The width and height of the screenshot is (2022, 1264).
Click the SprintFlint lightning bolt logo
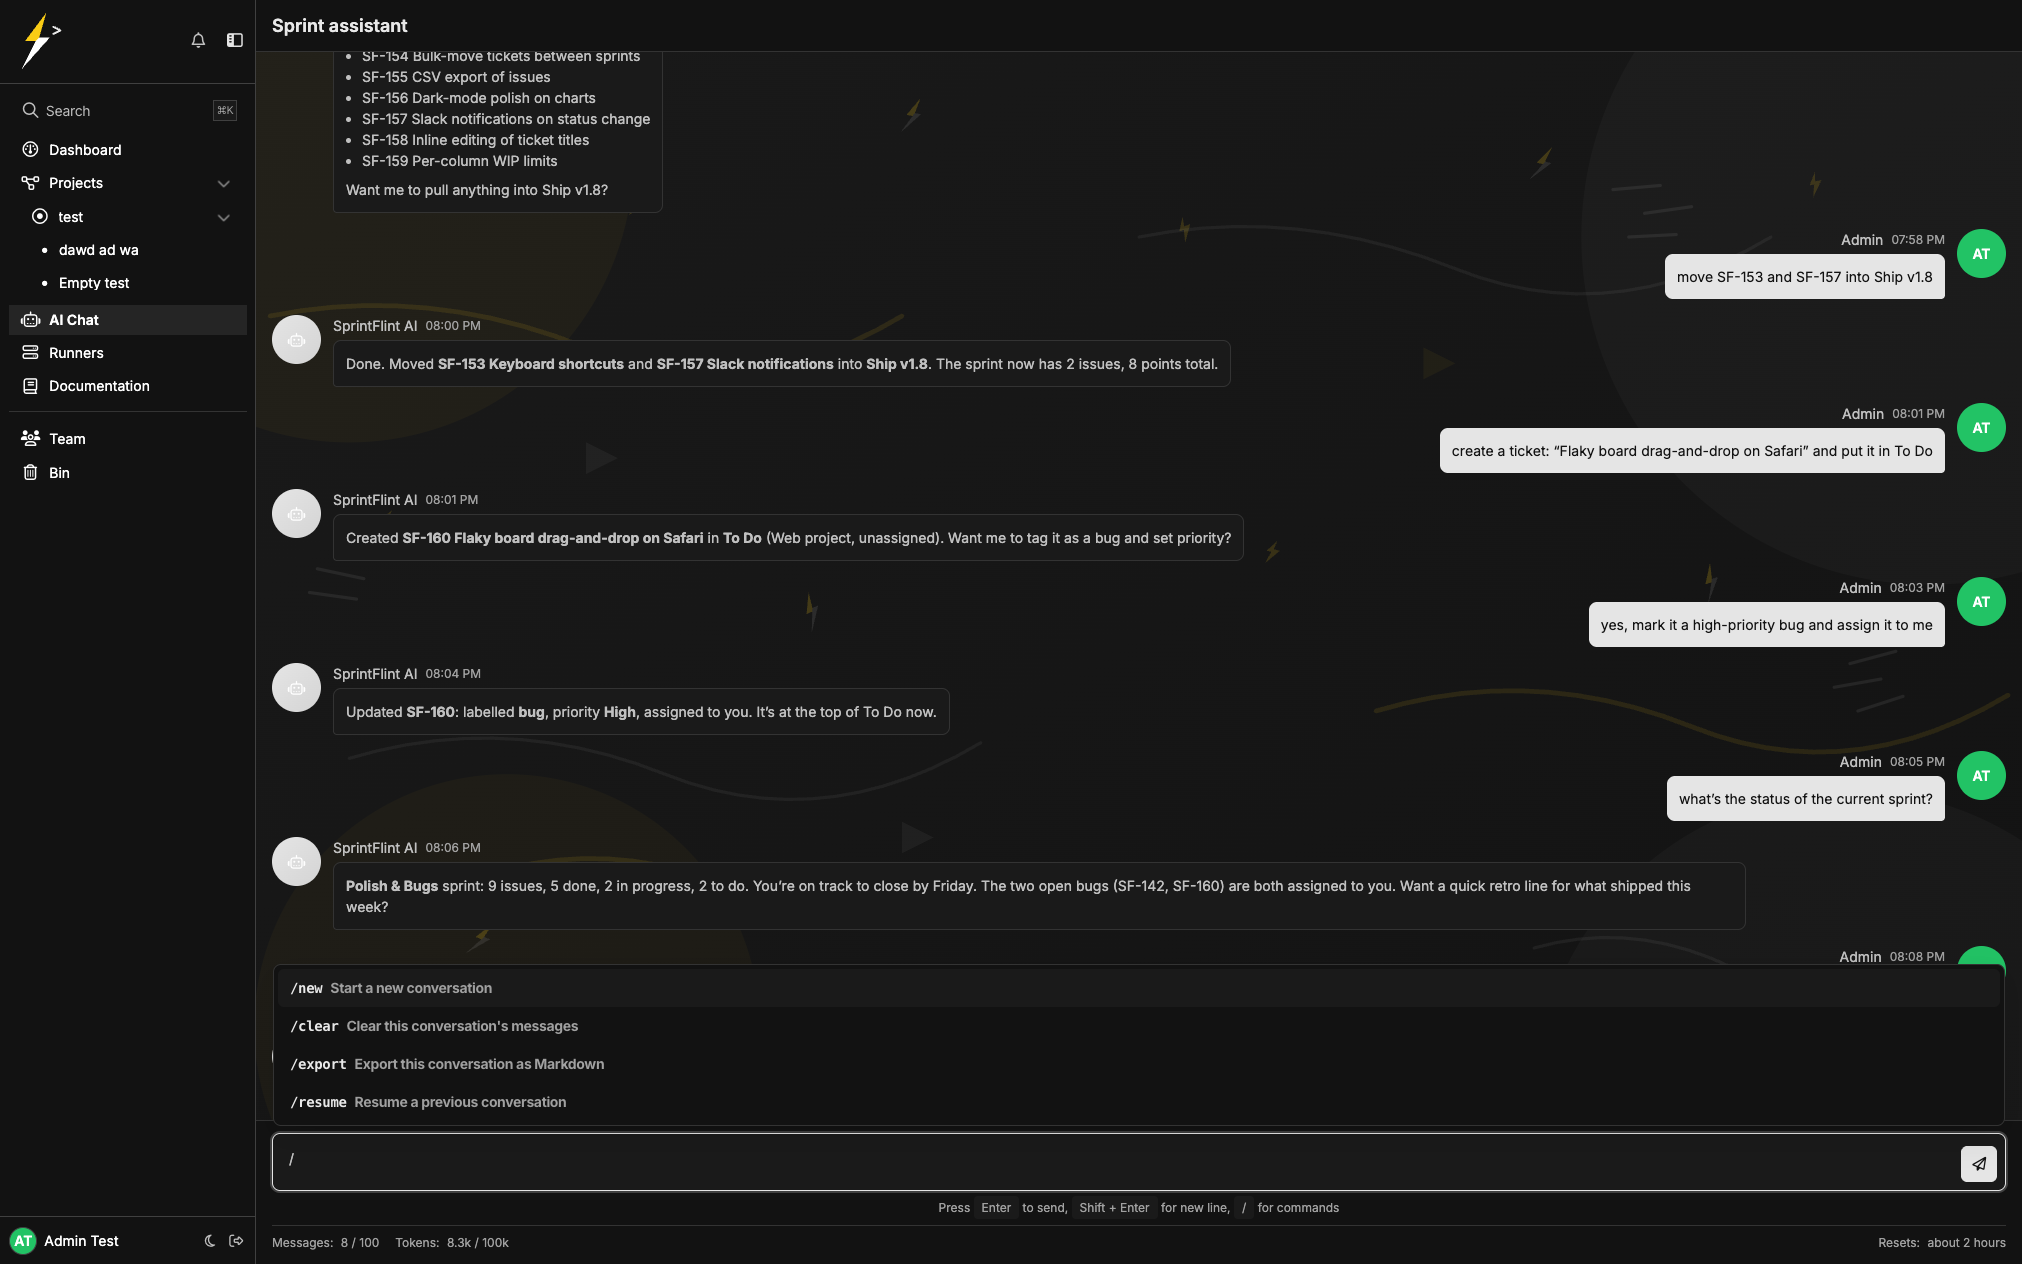40,40
